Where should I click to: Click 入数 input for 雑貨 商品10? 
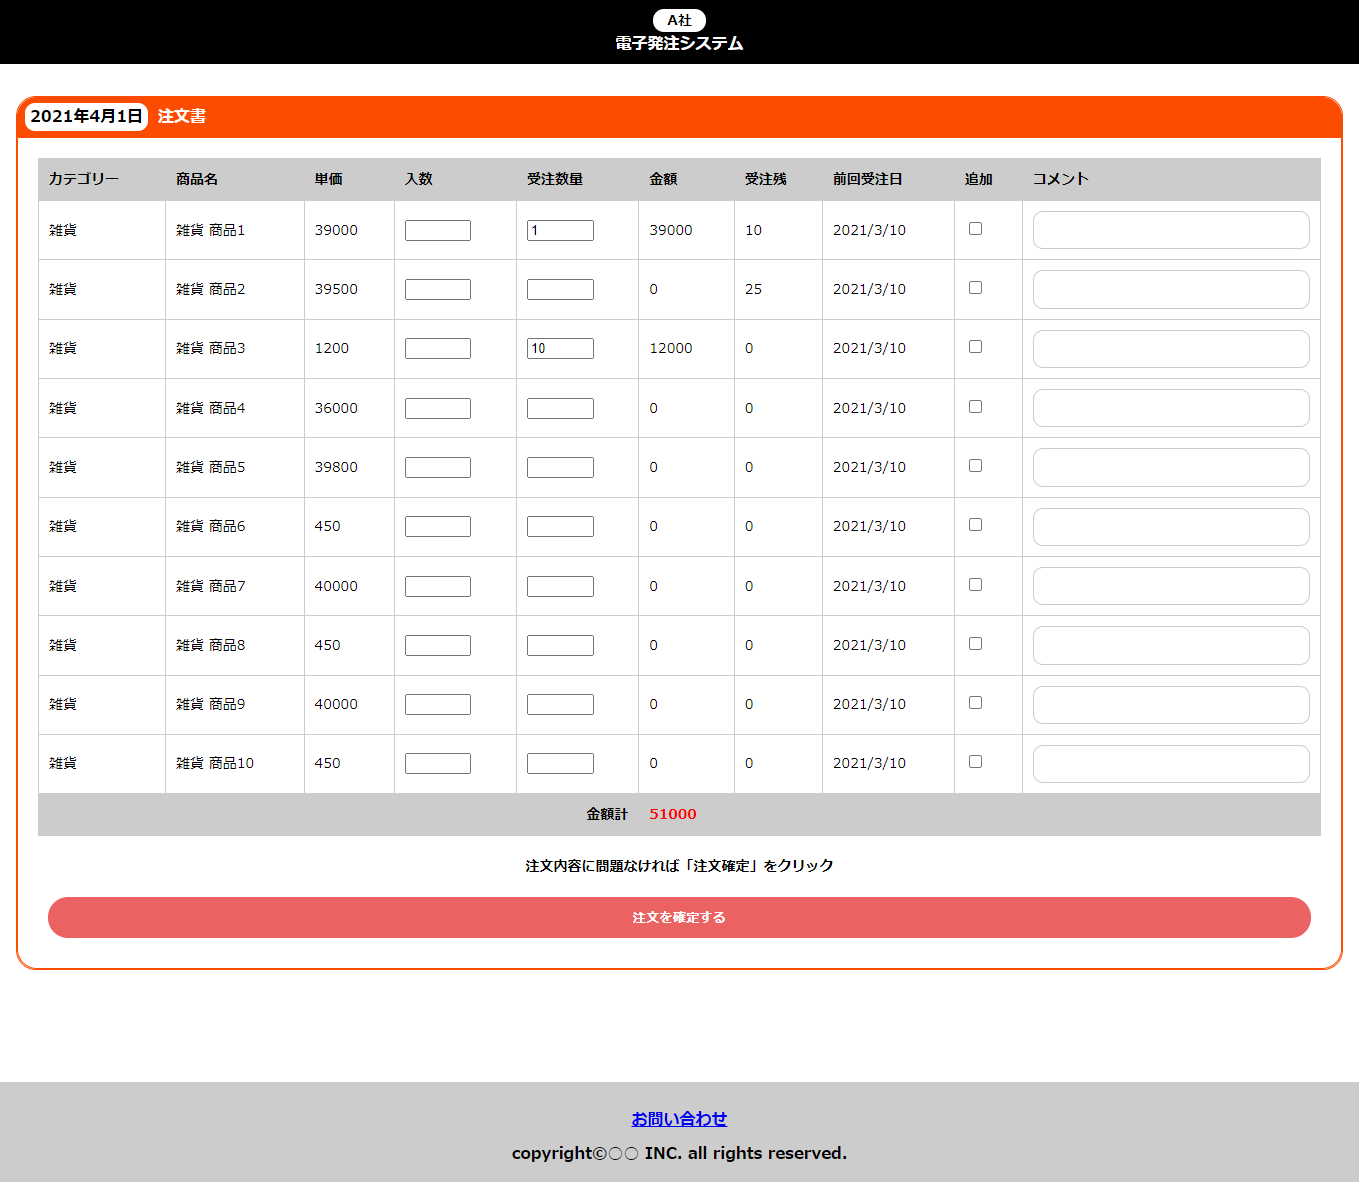(x=438, y=763)
